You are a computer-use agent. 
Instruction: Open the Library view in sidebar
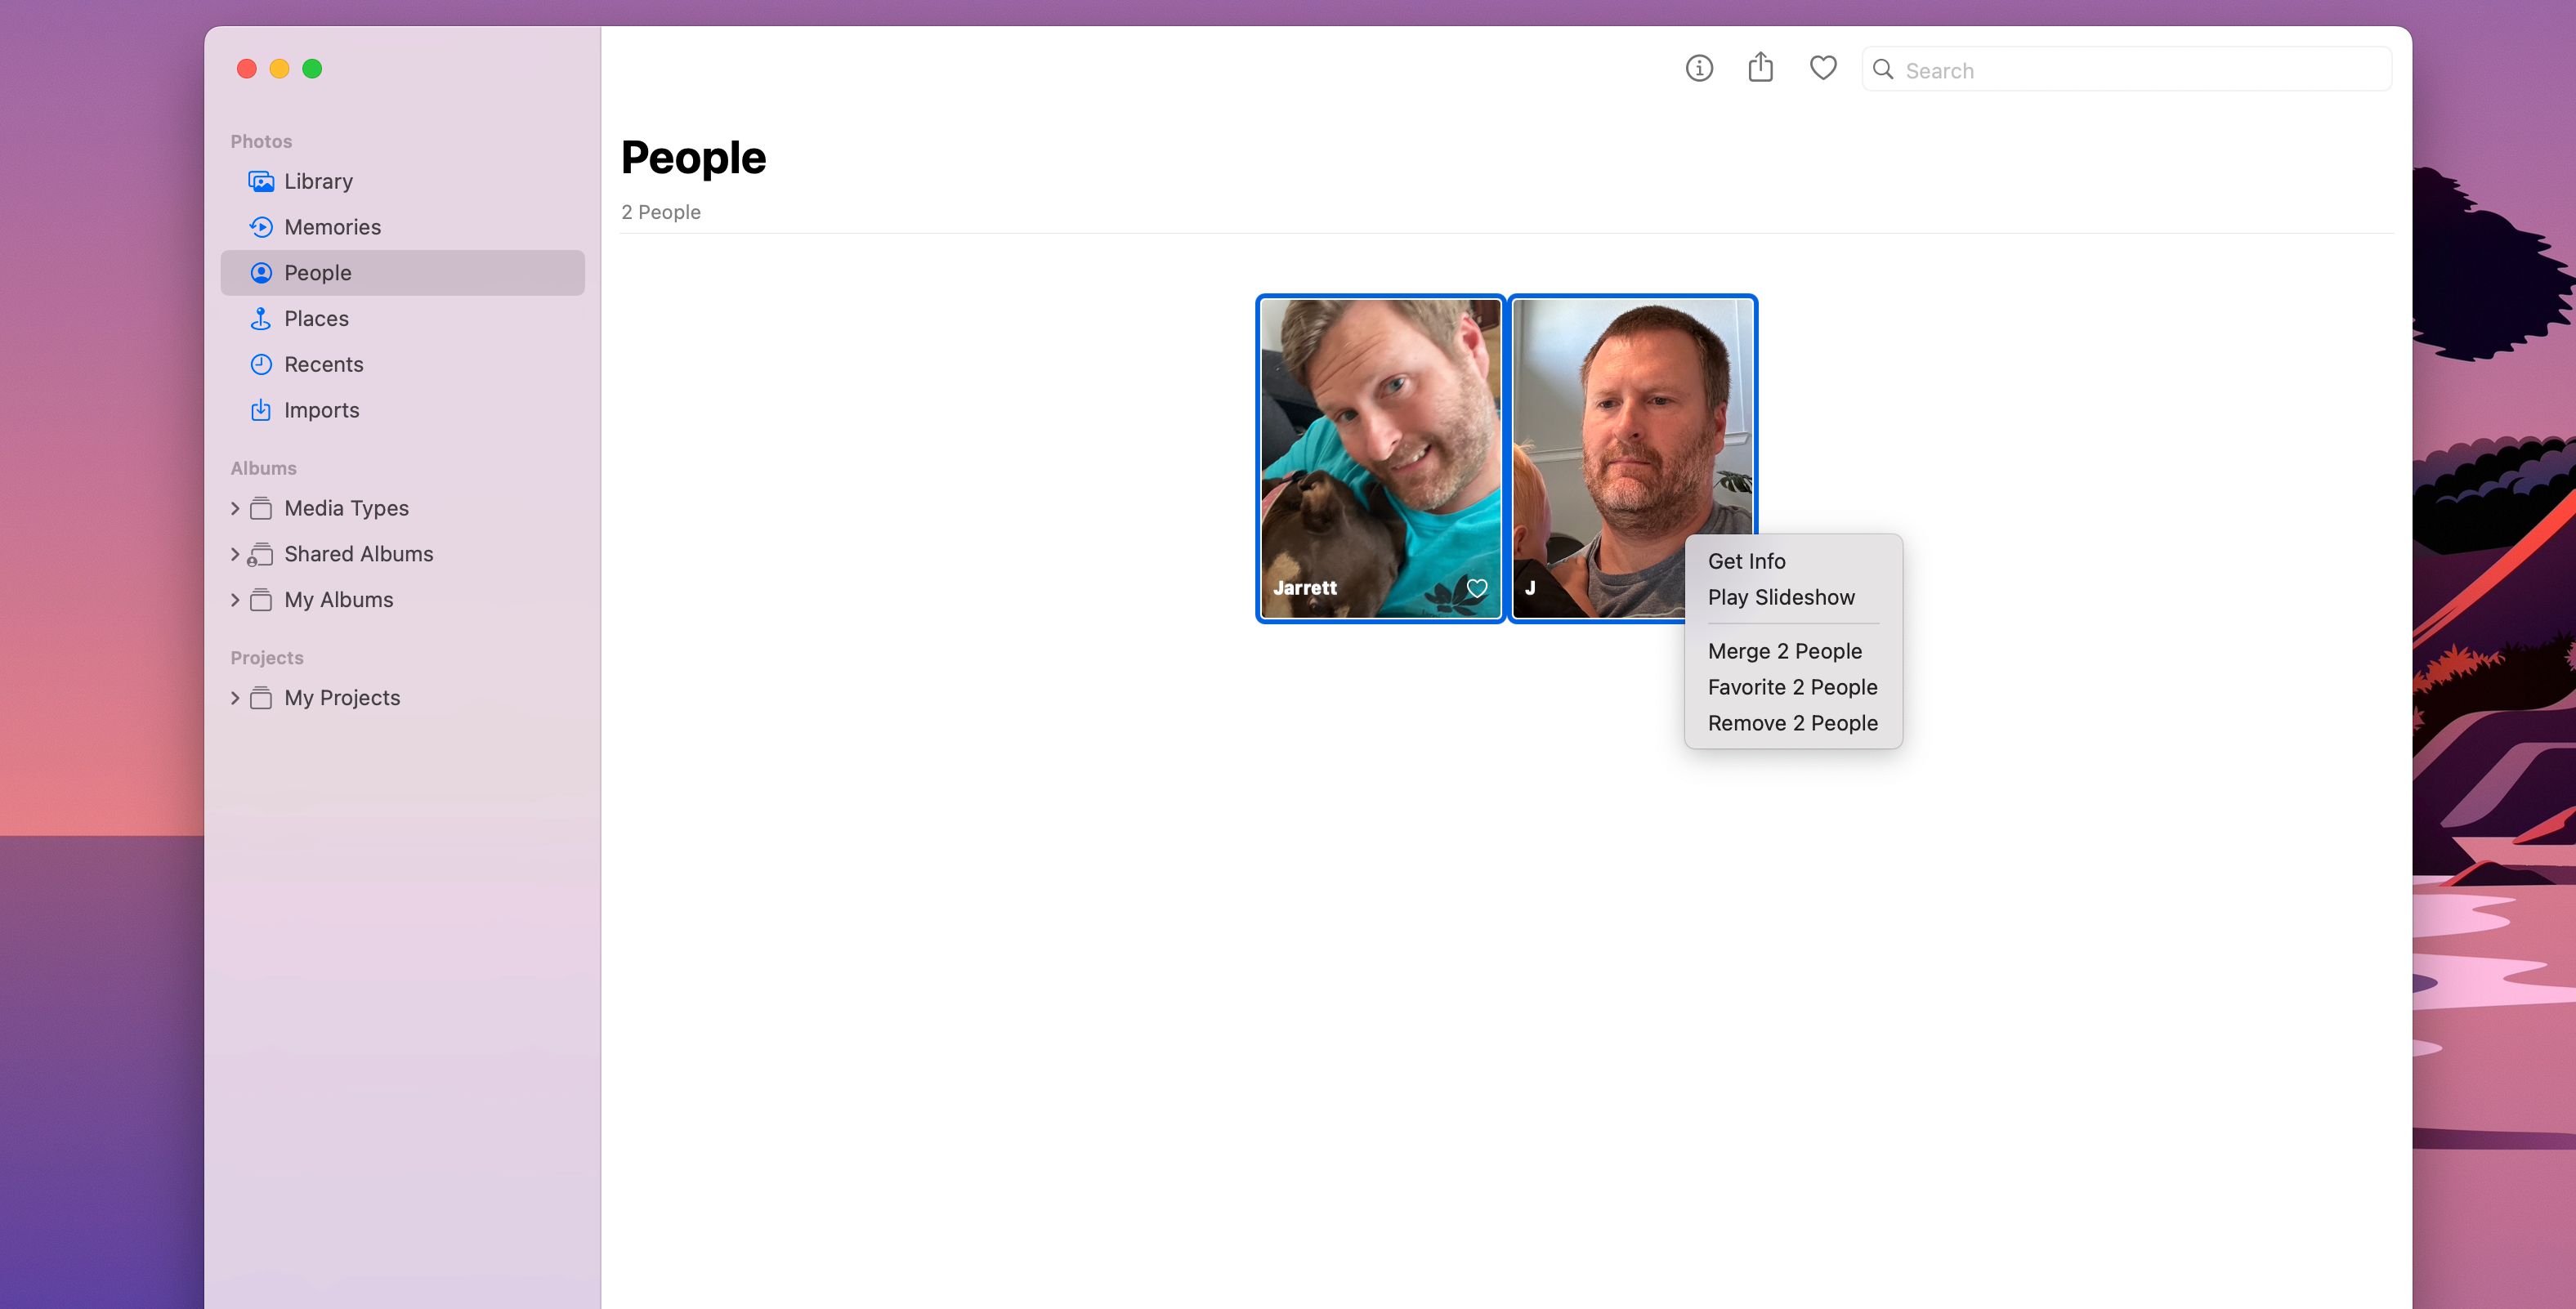pyautogui.click(x=318, y=181)
